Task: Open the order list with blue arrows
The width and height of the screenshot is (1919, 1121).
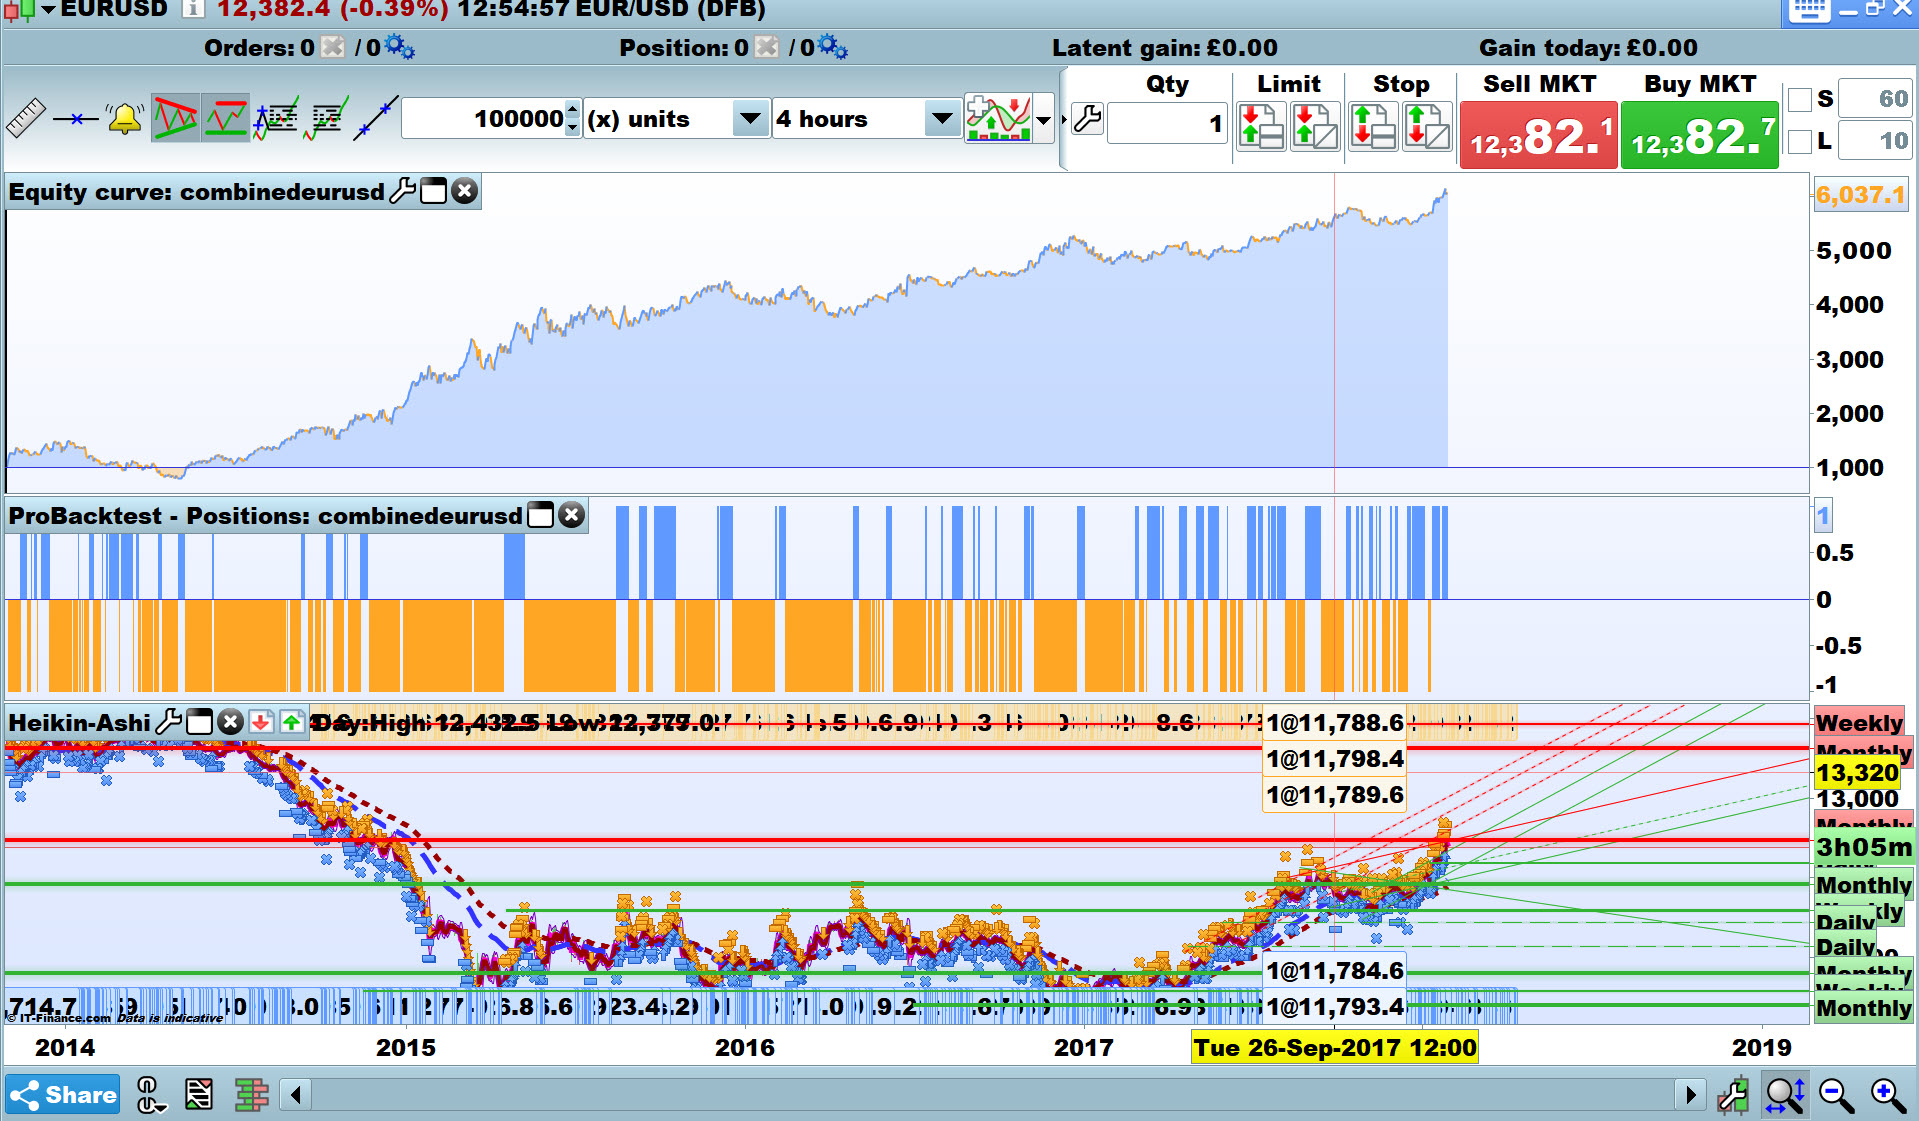Action: point(276,119)
